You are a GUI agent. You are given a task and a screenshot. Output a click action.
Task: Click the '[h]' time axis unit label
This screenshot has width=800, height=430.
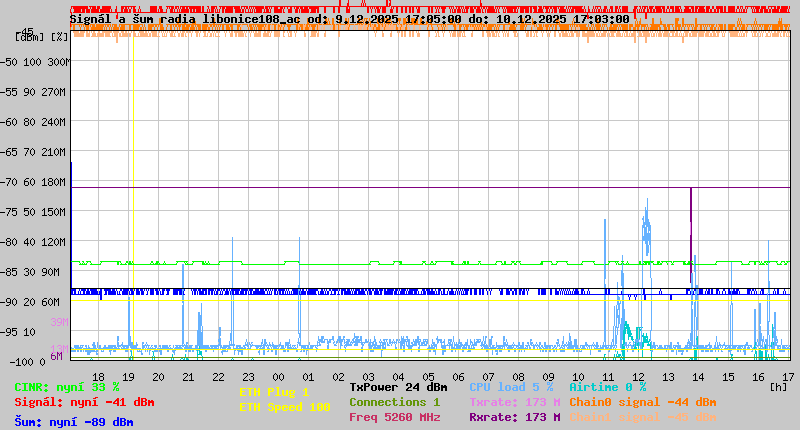point(779,387)
